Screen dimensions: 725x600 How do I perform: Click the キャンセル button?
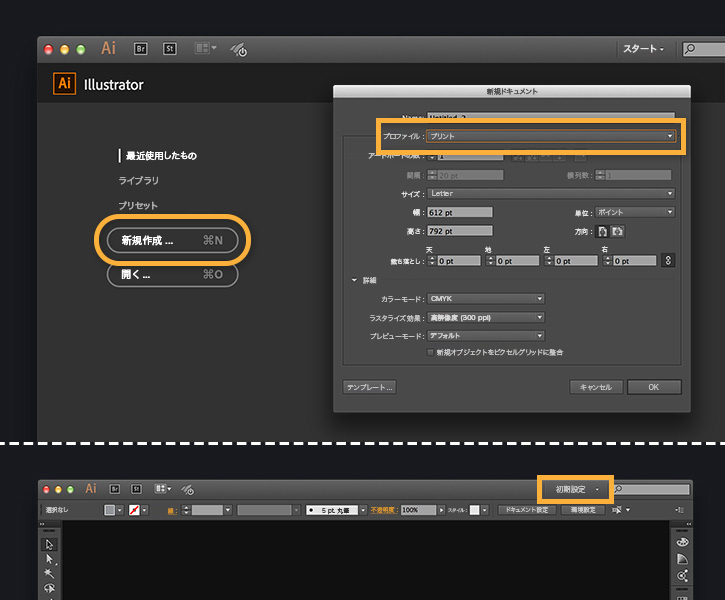pyautogui.click(x=596, y=387)
